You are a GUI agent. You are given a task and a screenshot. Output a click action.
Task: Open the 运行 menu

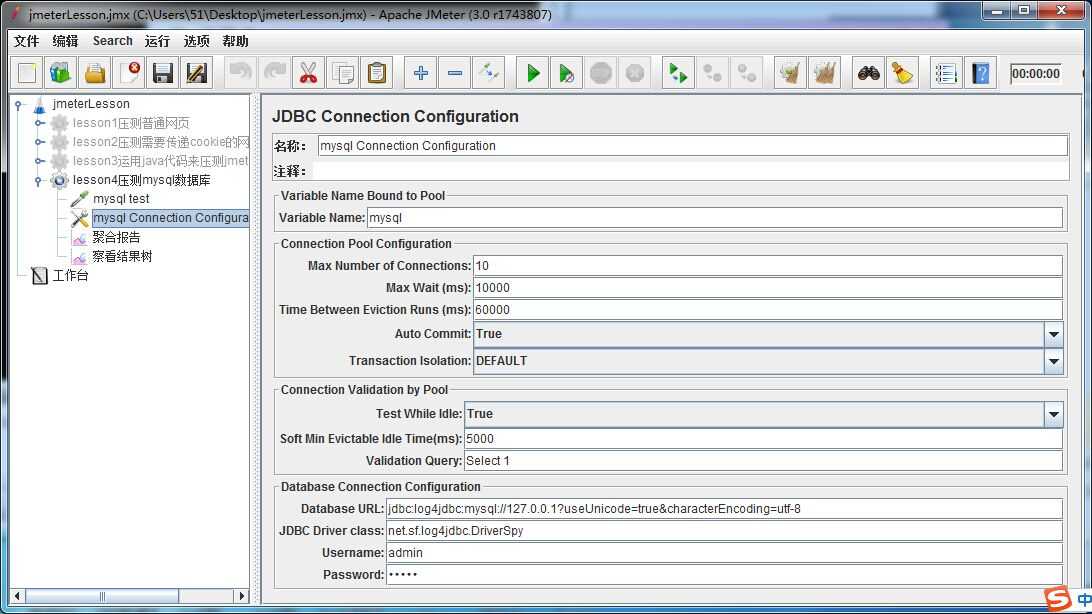click(x=157, y=41)
